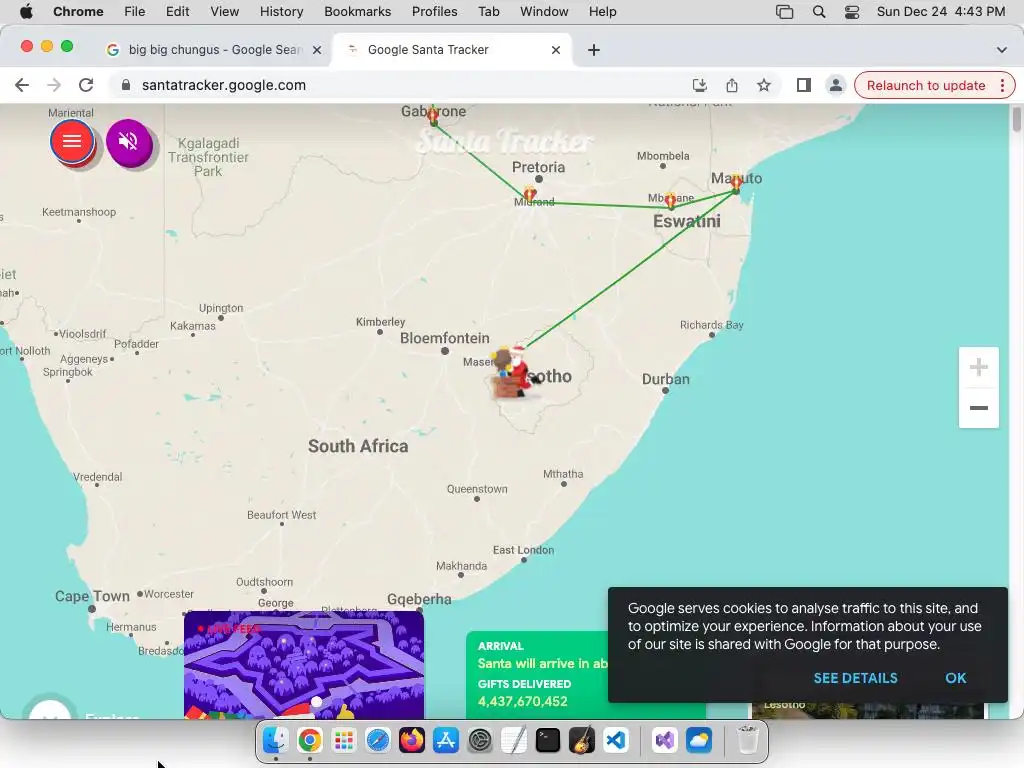Open a new tab

tap(594, 50)
